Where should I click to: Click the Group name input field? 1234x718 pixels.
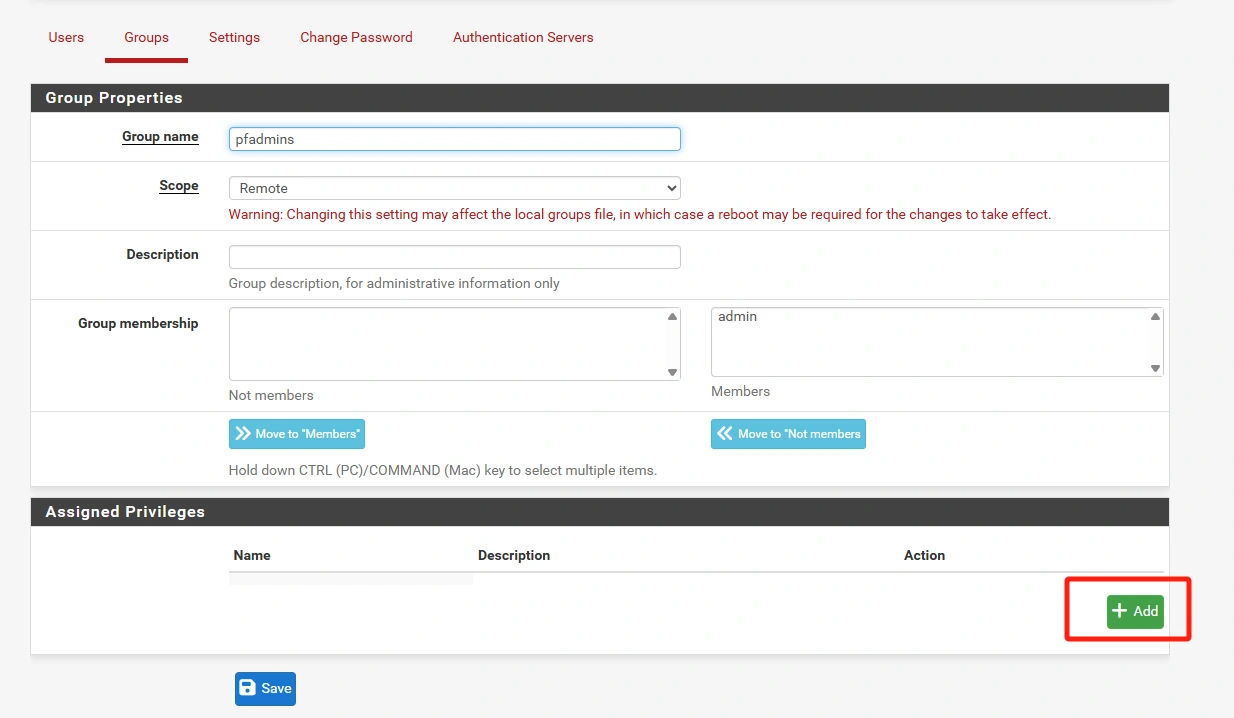click(455, 139)
